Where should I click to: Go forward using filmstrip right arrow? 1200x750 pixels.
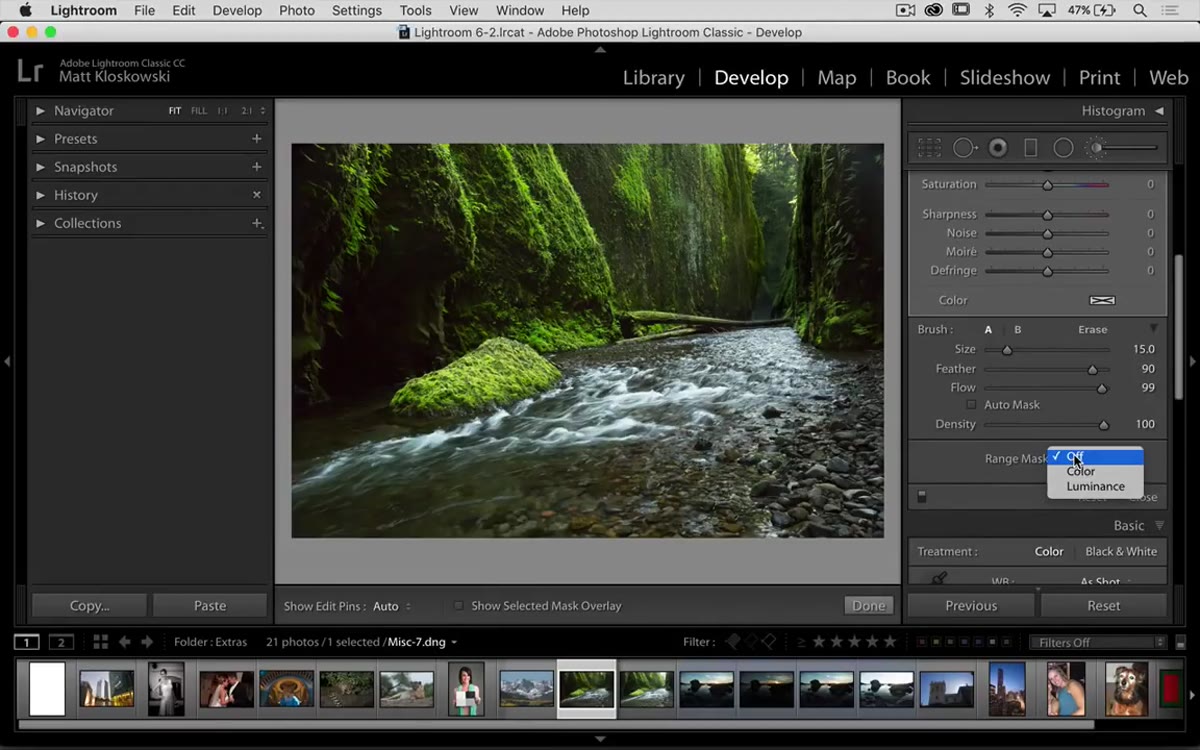tap(147, 642)
